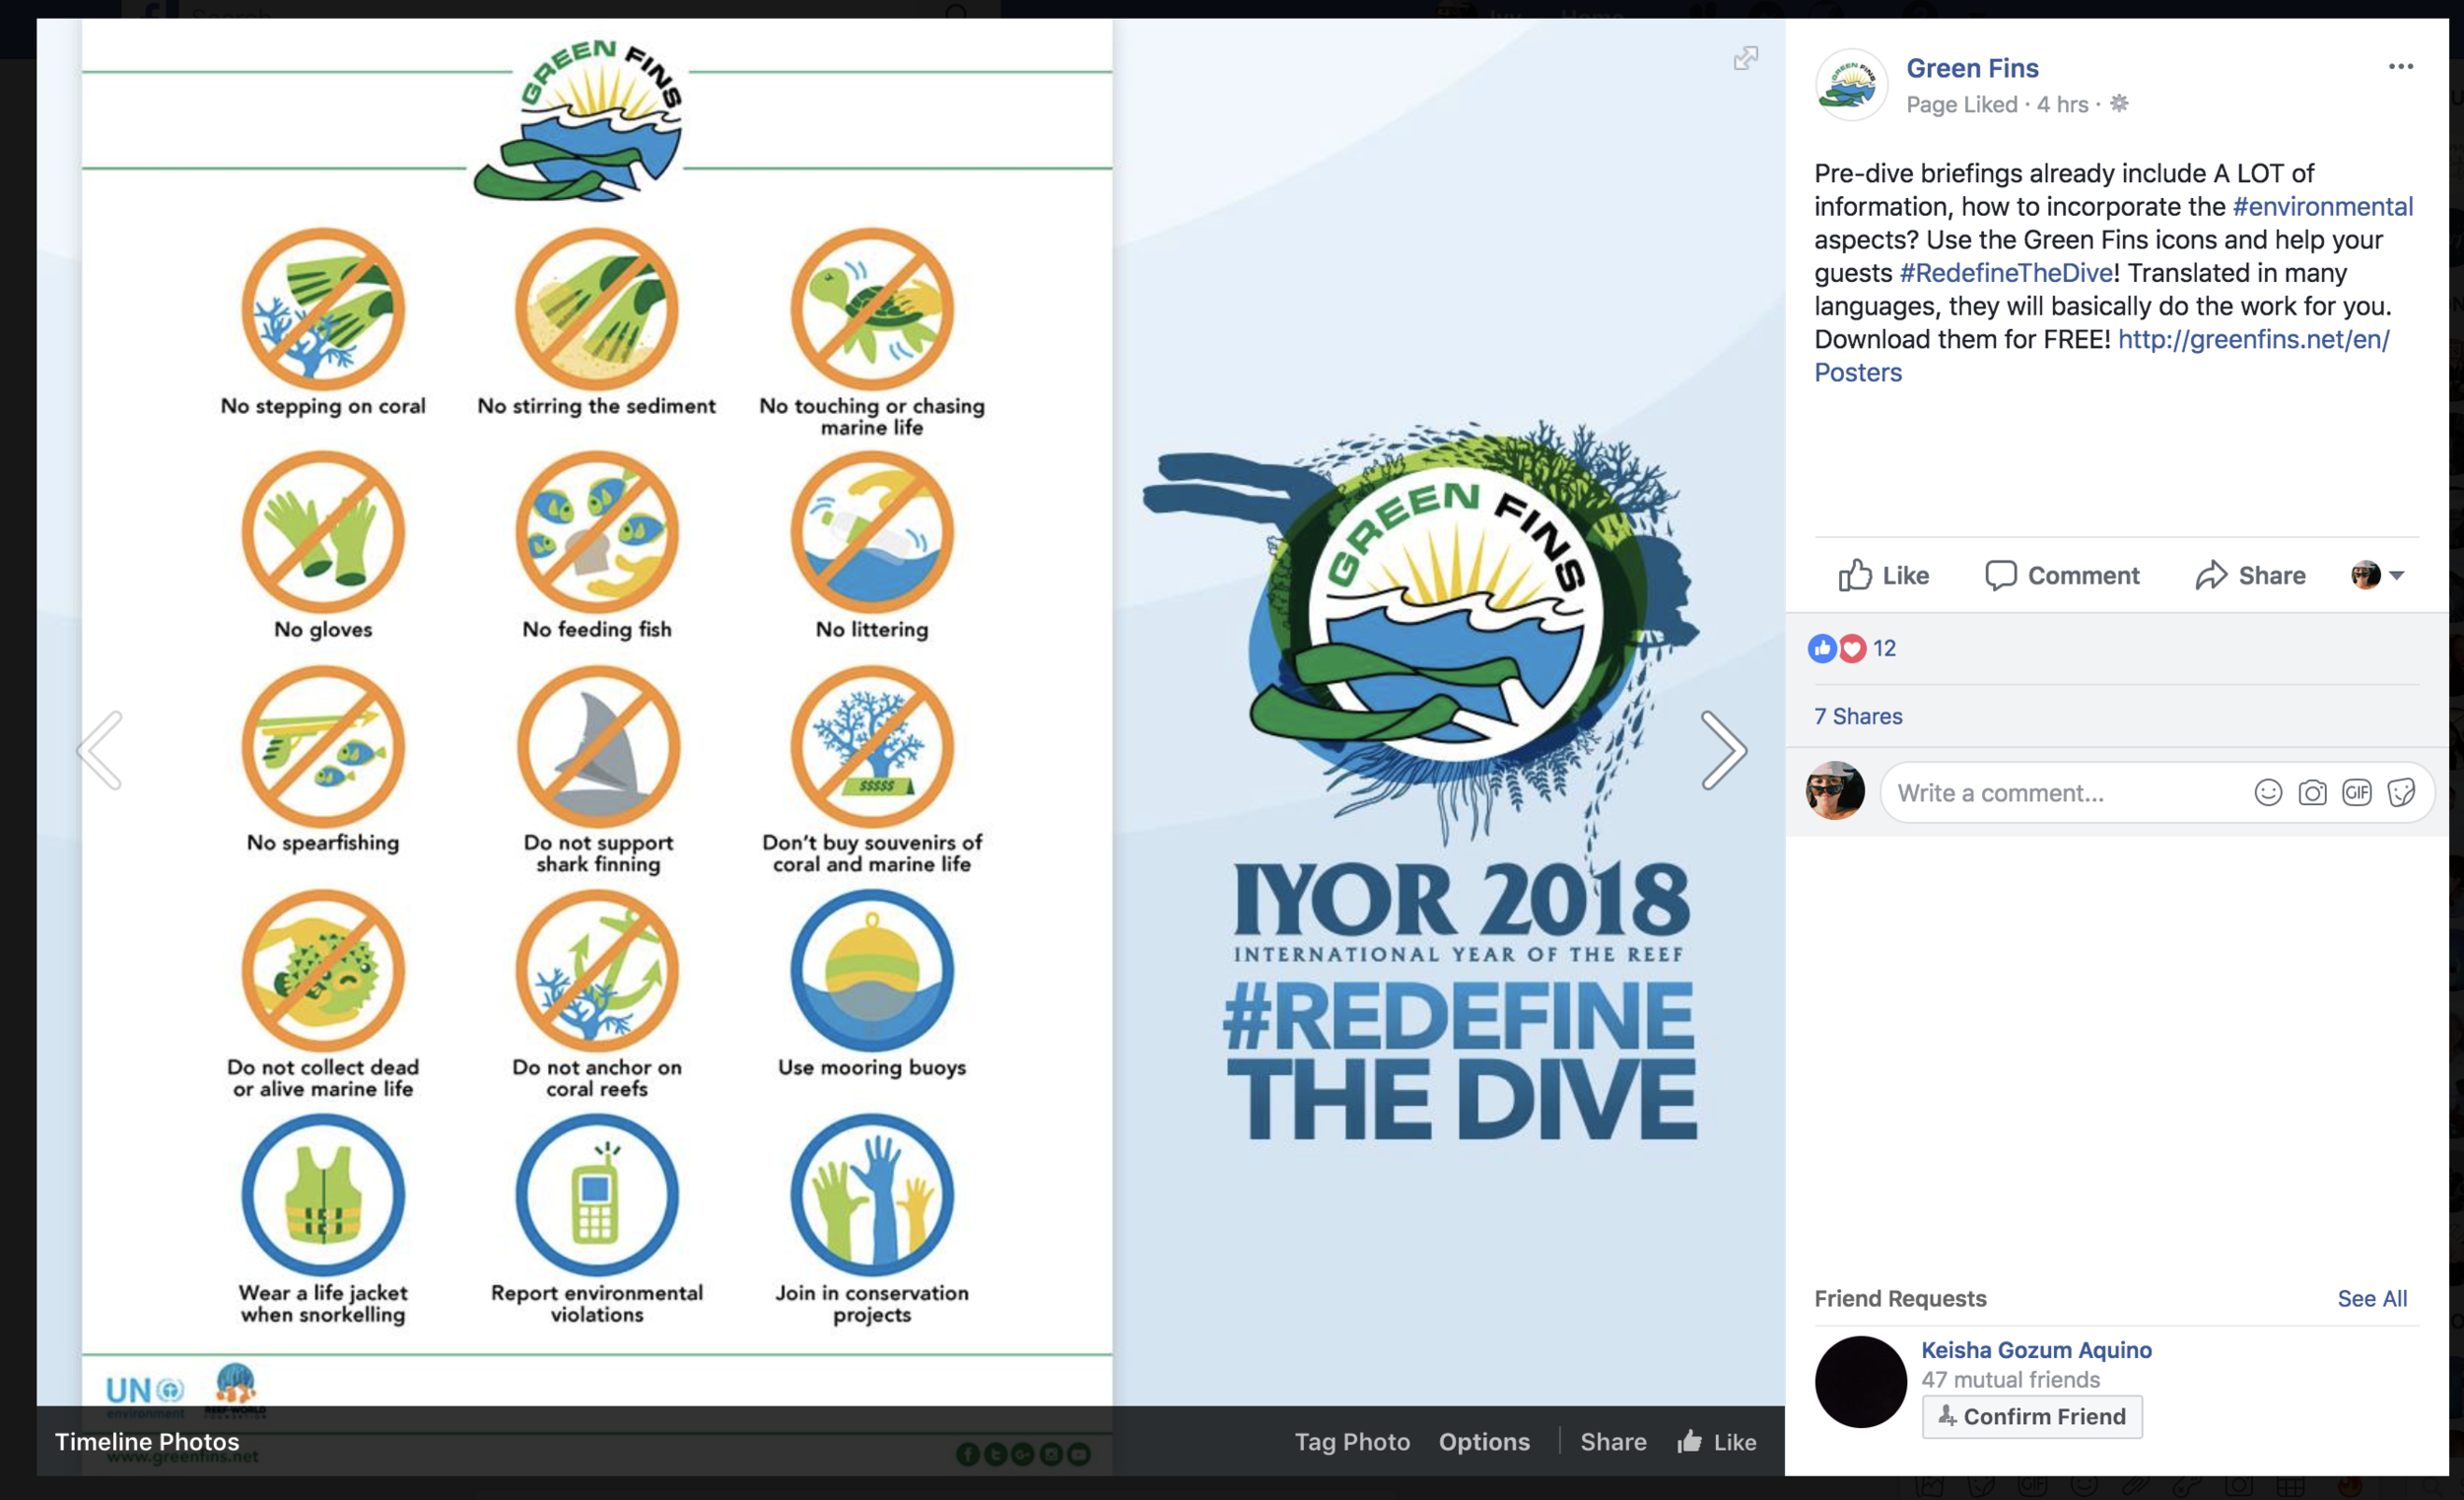
Task: Open the Timeline Photos album link
Action: tap(147, 1441)
